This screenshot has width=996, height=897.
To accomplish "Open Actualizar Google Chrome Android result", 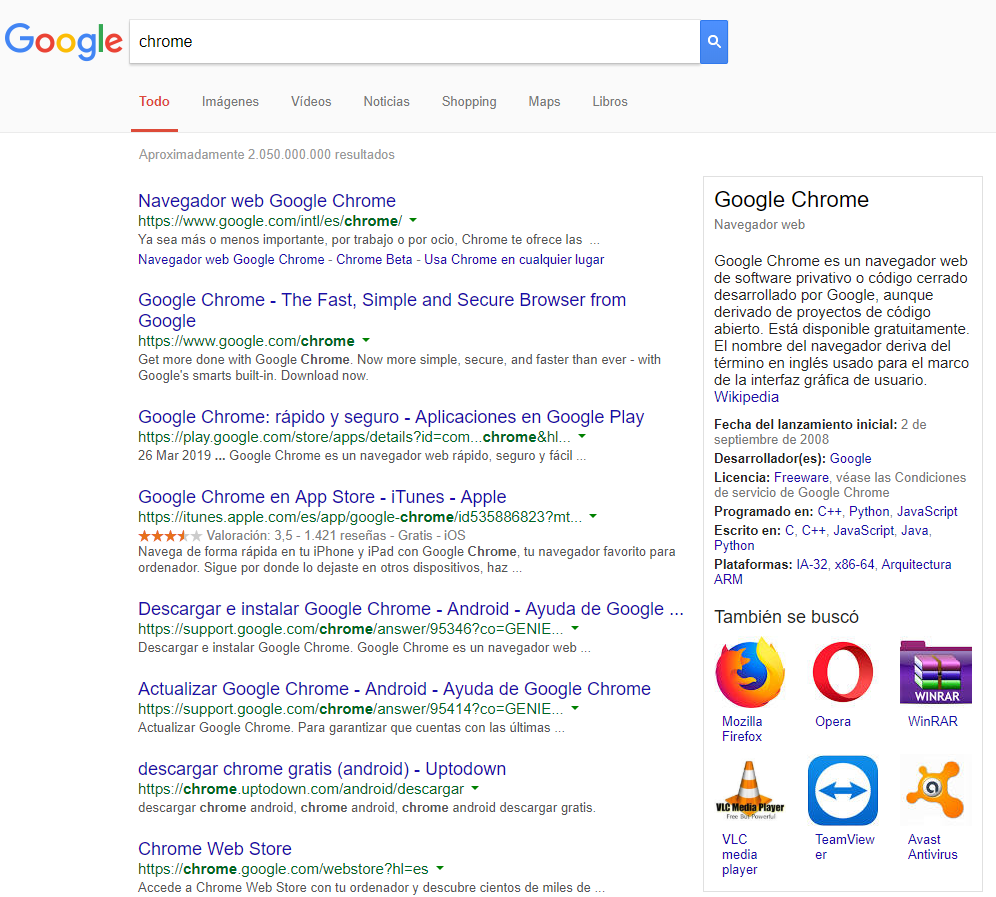I will [394, 689].
